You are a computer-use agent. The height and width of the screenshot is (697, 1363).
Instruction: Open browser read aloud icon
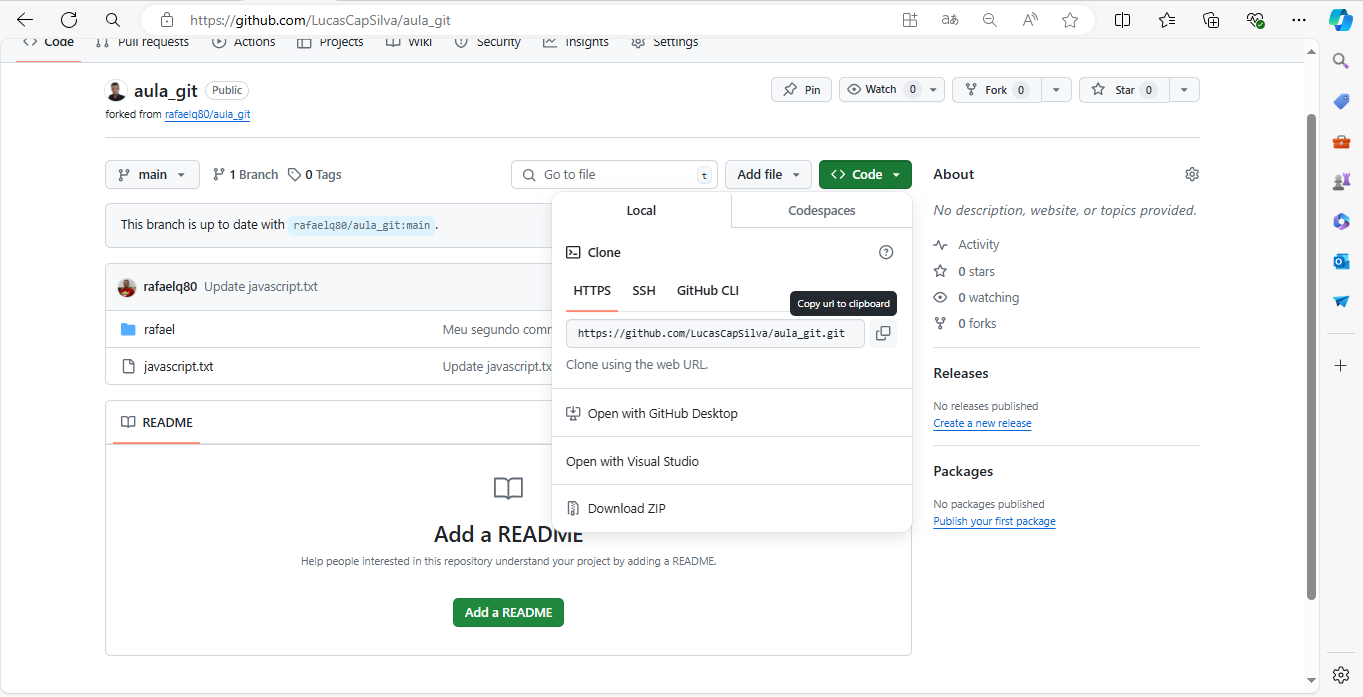(1030, 20)
